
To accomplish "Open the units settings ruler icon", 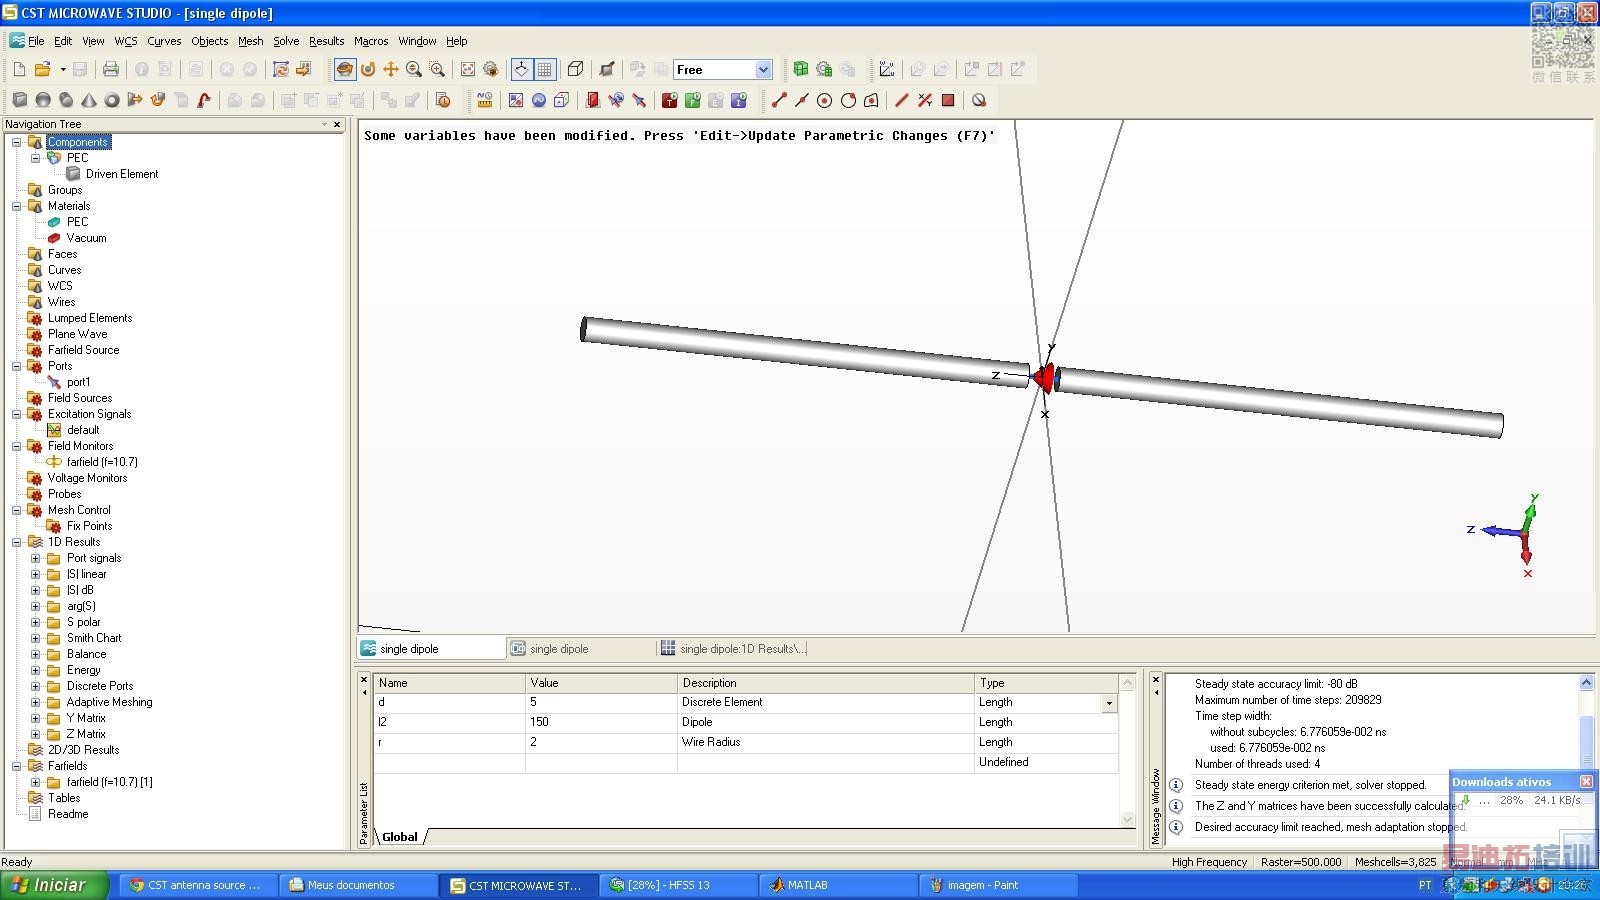I will click(485, 100).
